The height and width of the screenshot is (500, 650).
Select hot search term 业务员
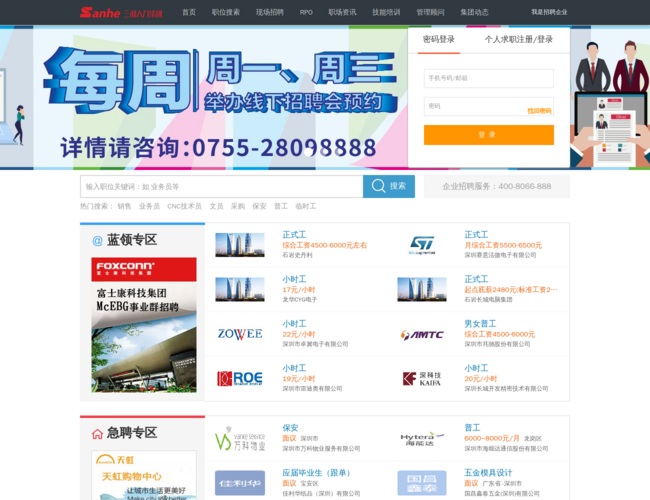tap(149, 206)
